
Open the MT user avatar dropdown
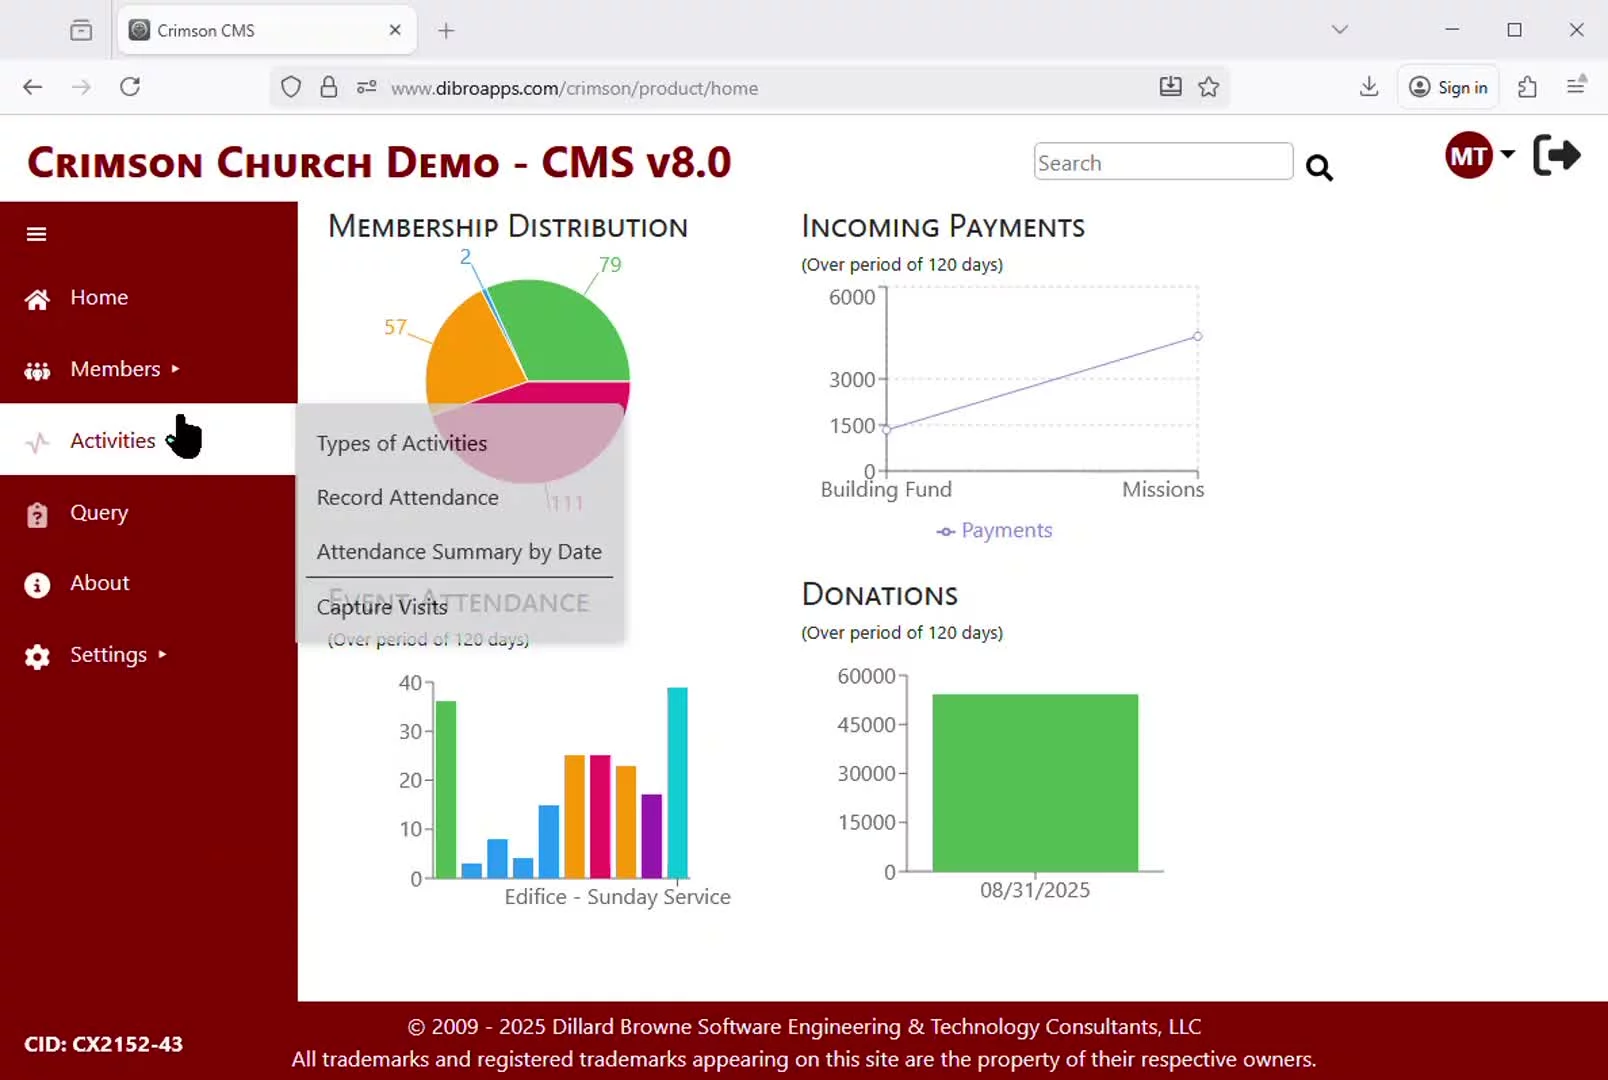point(1479,156)
